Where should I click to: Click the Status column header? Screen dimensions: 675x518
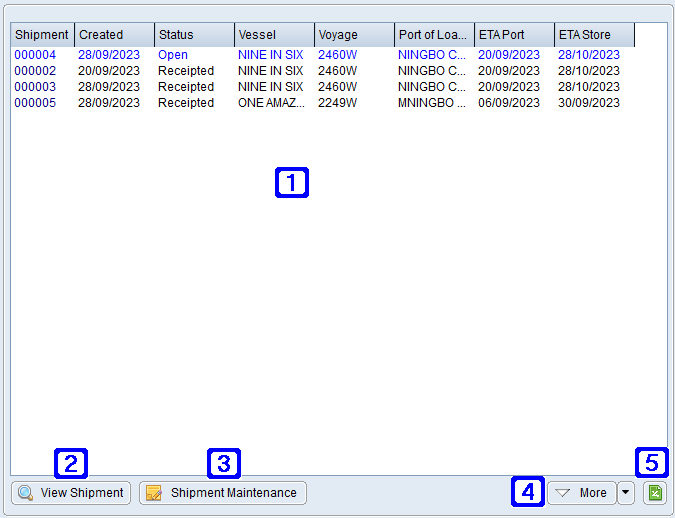click(x=194, y=35)
